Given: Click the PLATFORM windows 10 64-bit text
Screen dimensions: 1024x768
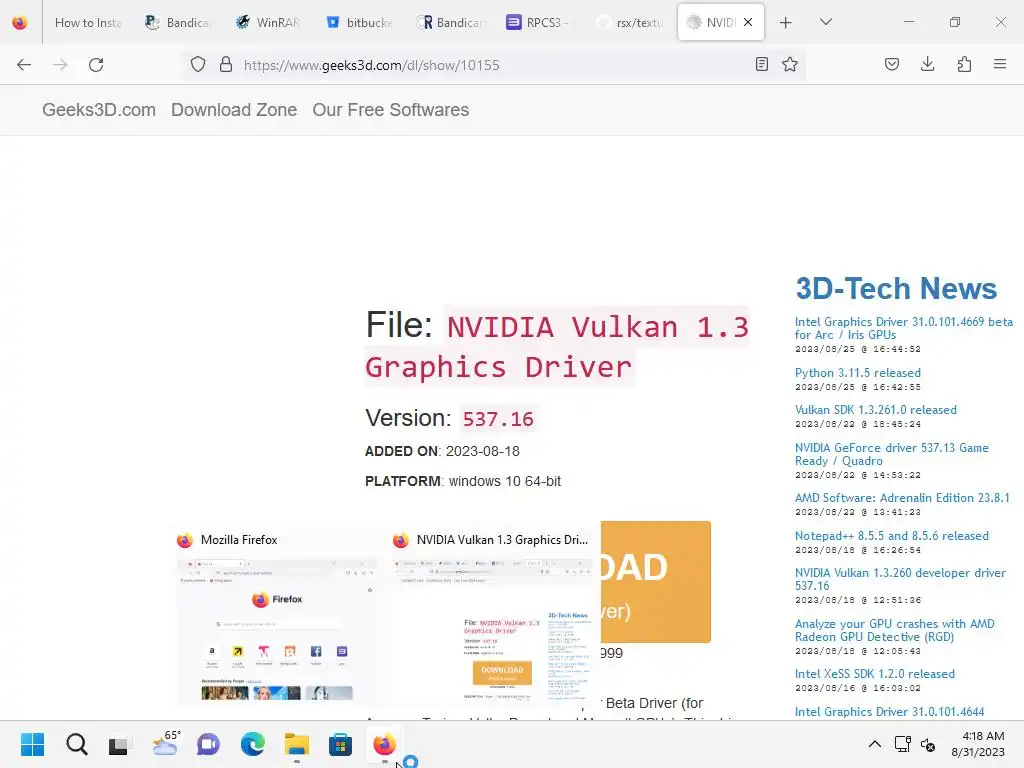Looking at the screenshot, I should (x=462, y=481).
